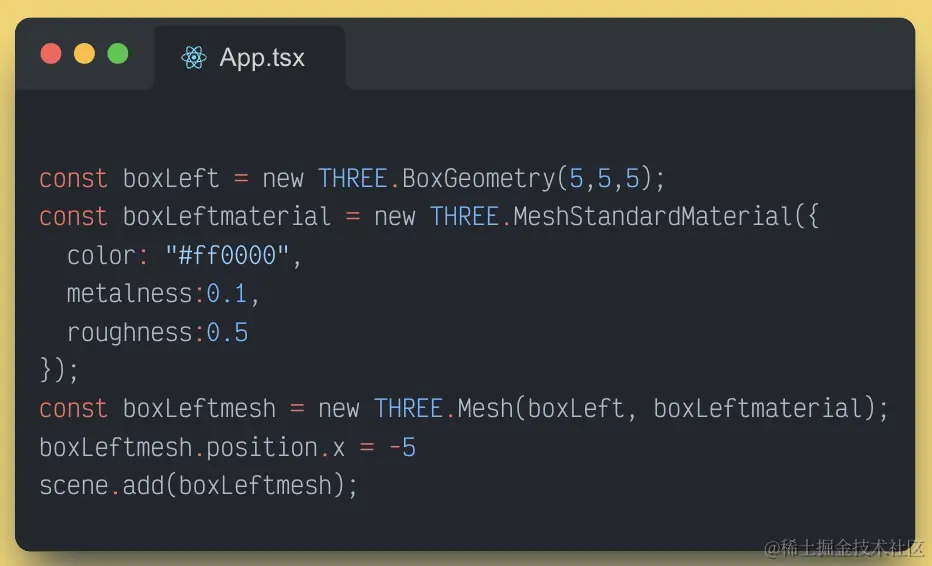The height and width of the screenshot is (566, 932).
Task: Click the roughness value 0.5
Action: [227, 332]
